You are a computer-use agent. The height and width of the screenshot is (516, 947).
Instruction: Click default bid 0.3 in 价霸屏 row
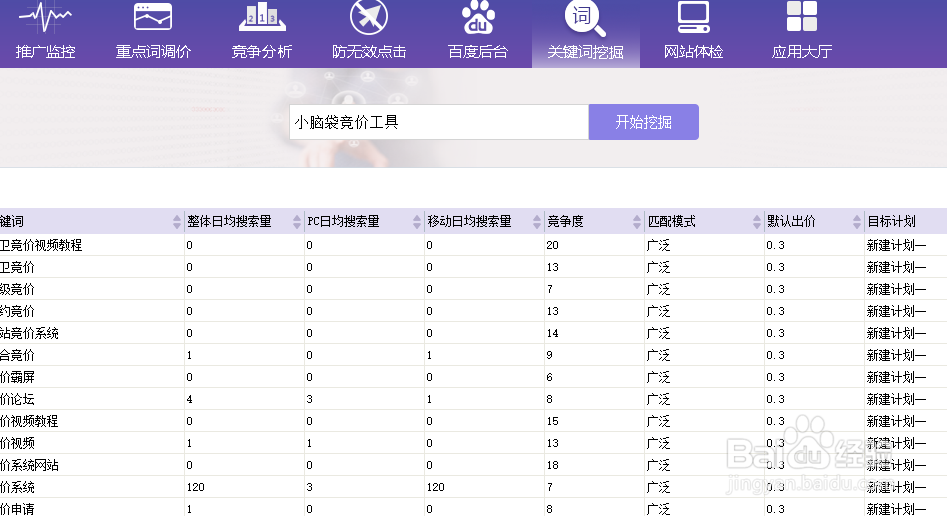(x=775, y=378)
